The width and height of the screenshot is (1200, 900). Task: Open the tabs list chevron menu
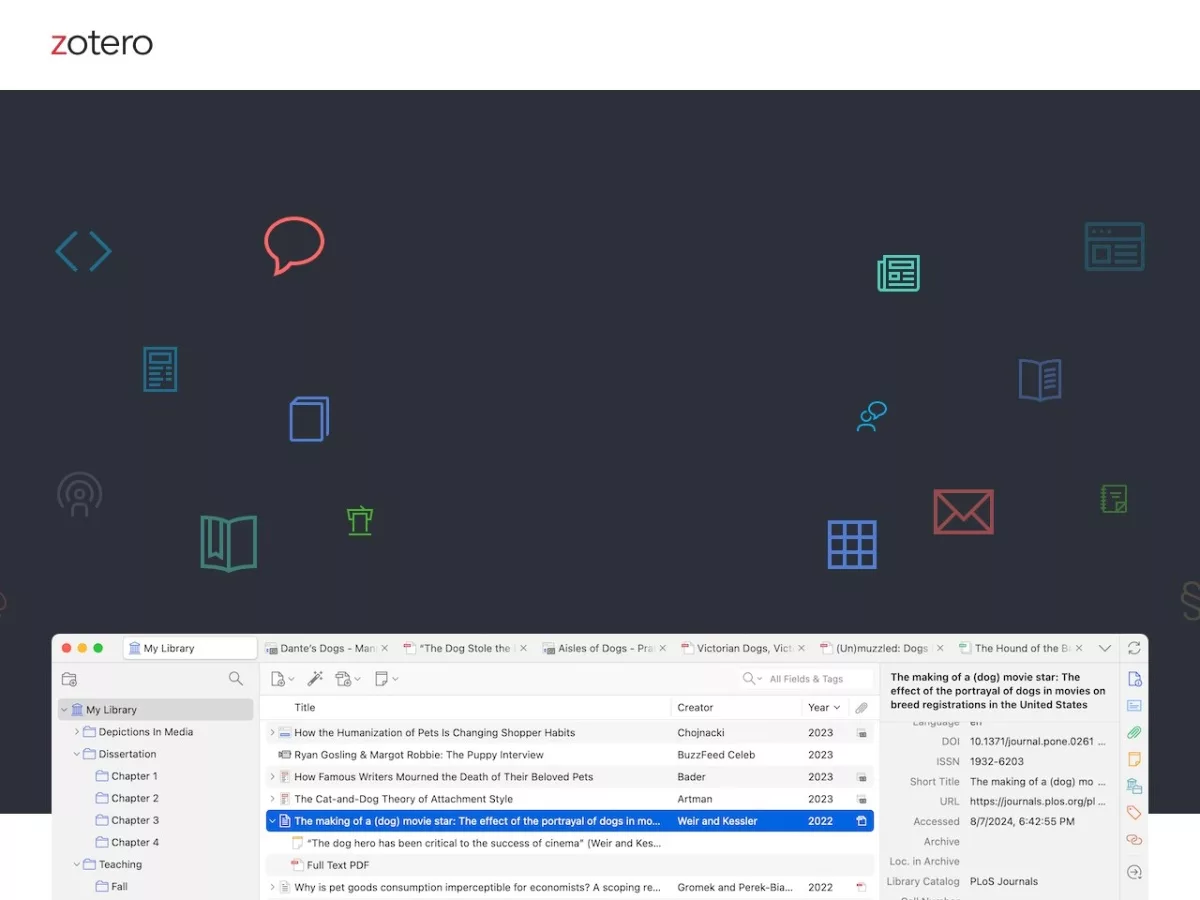click(x=1105, y=648)
